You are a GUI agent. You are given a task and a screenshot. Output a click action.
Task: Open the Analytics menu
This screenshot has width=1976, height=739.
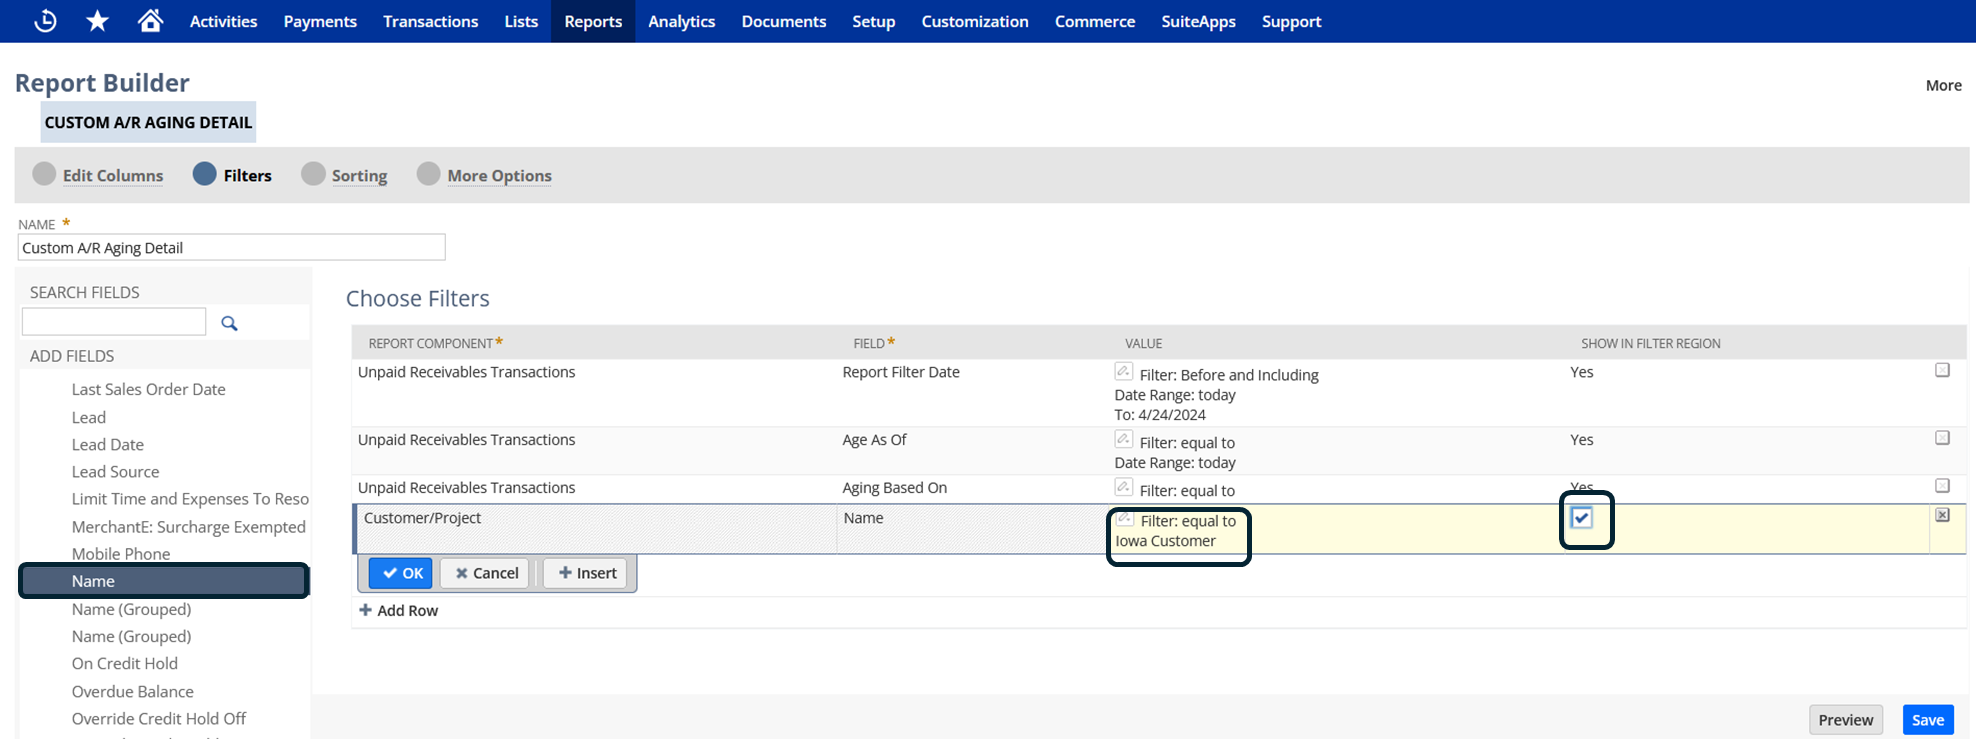click(682, 21)
